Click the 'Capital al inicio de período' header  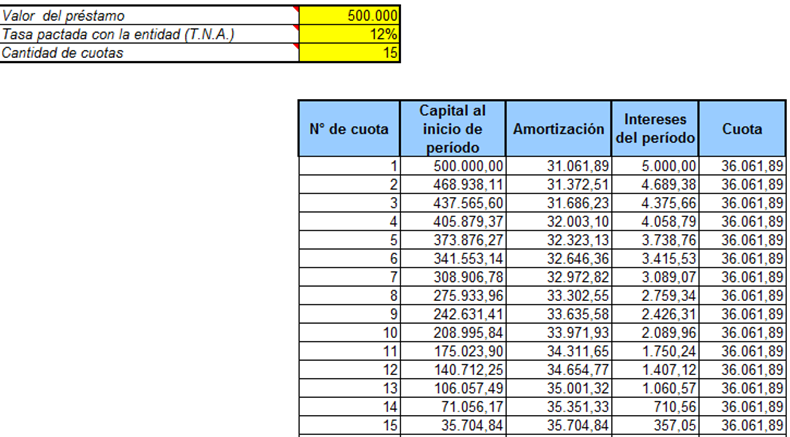pos(453,129)
